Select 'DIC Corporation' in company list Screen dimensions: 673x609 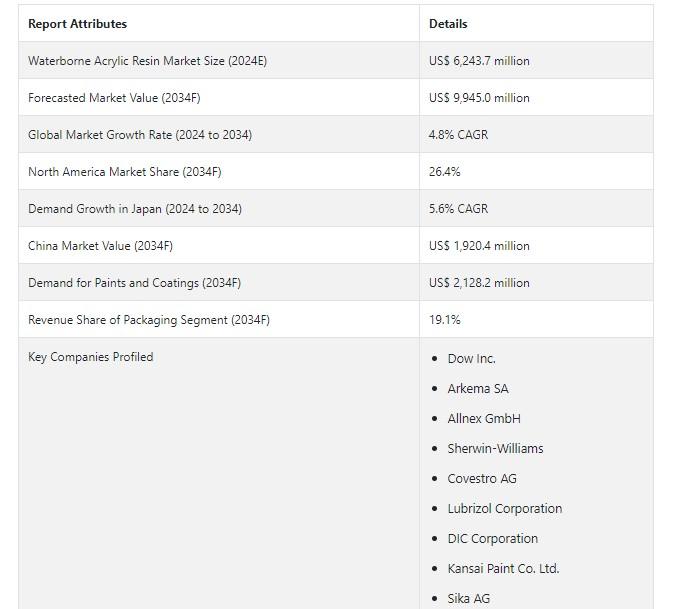tap(492, 539)
